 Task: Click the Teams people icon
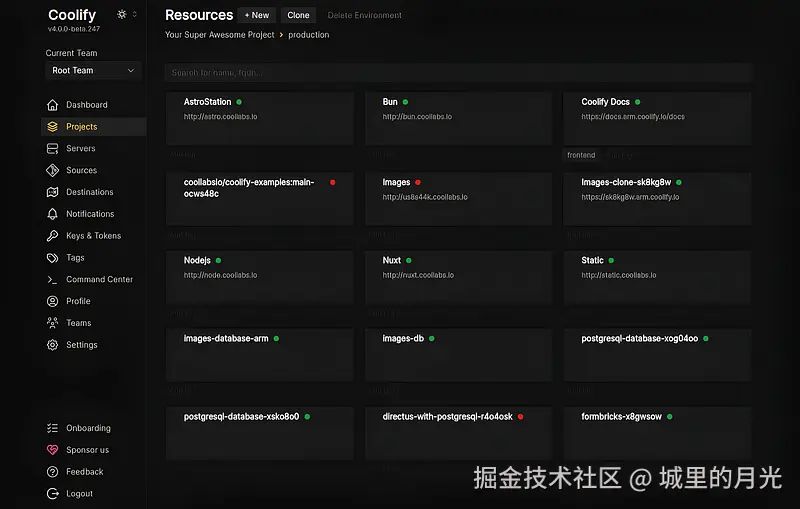(53, 323)
